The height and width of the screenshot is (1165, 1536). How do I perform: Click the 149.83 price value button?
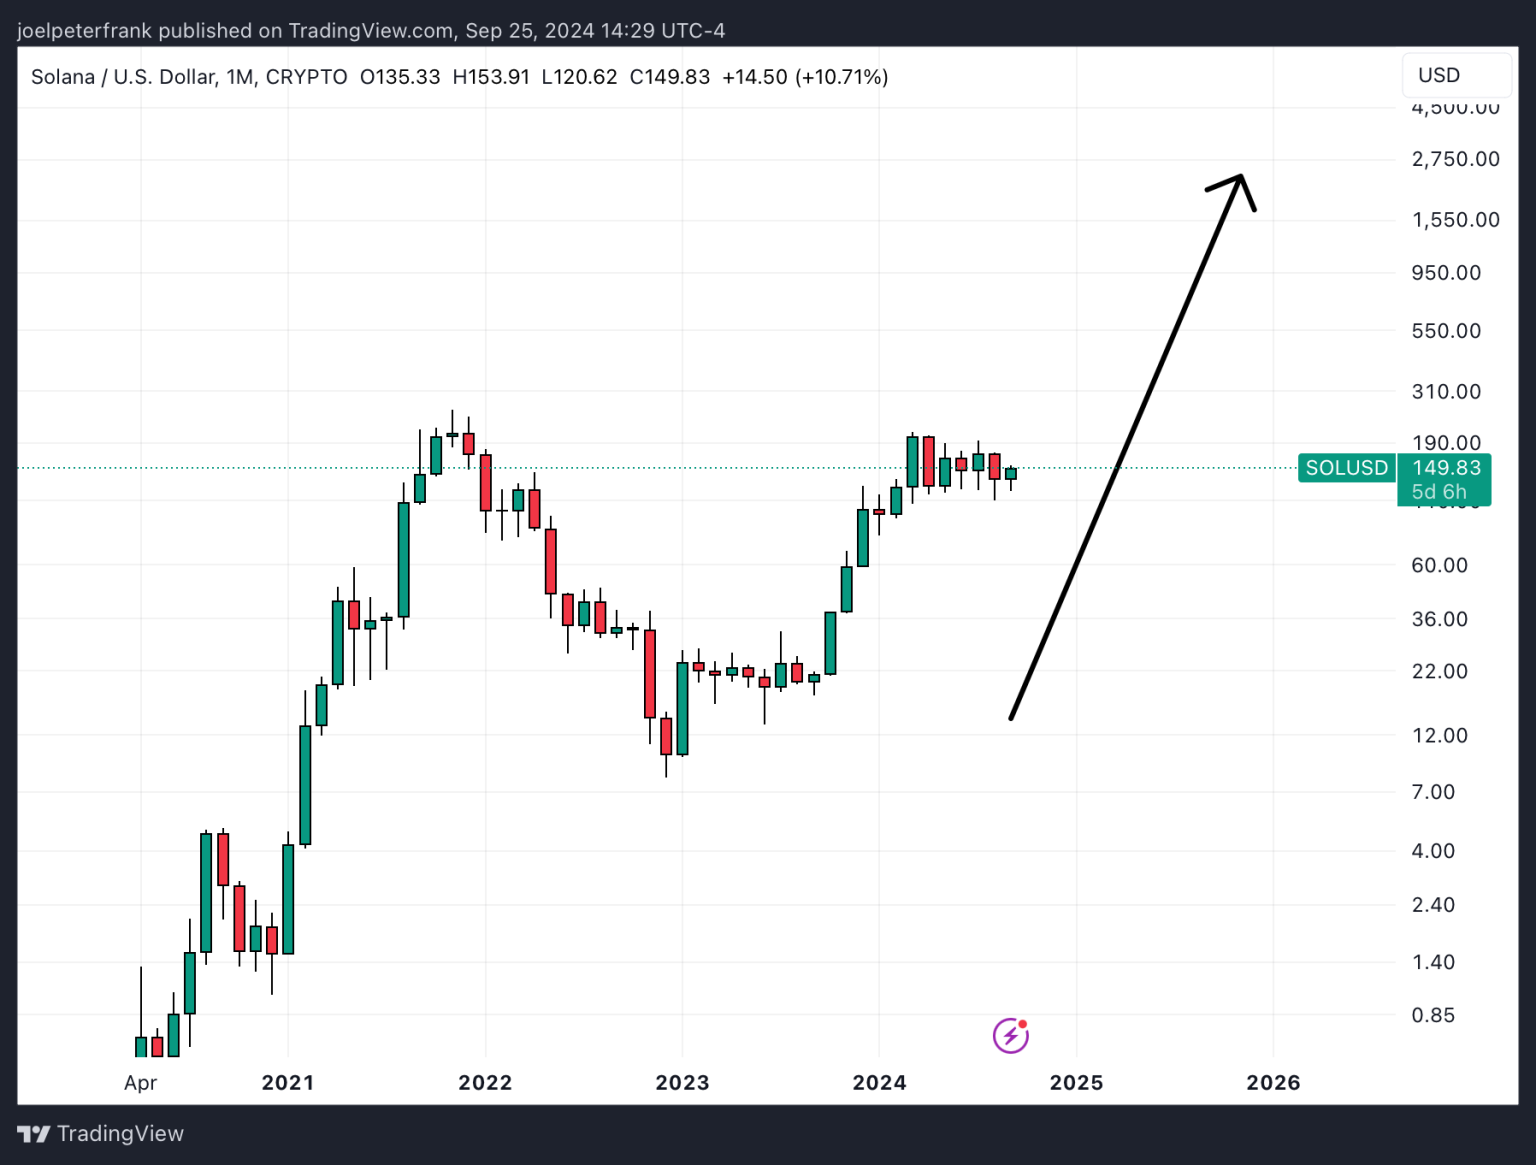coord(1447,467)
